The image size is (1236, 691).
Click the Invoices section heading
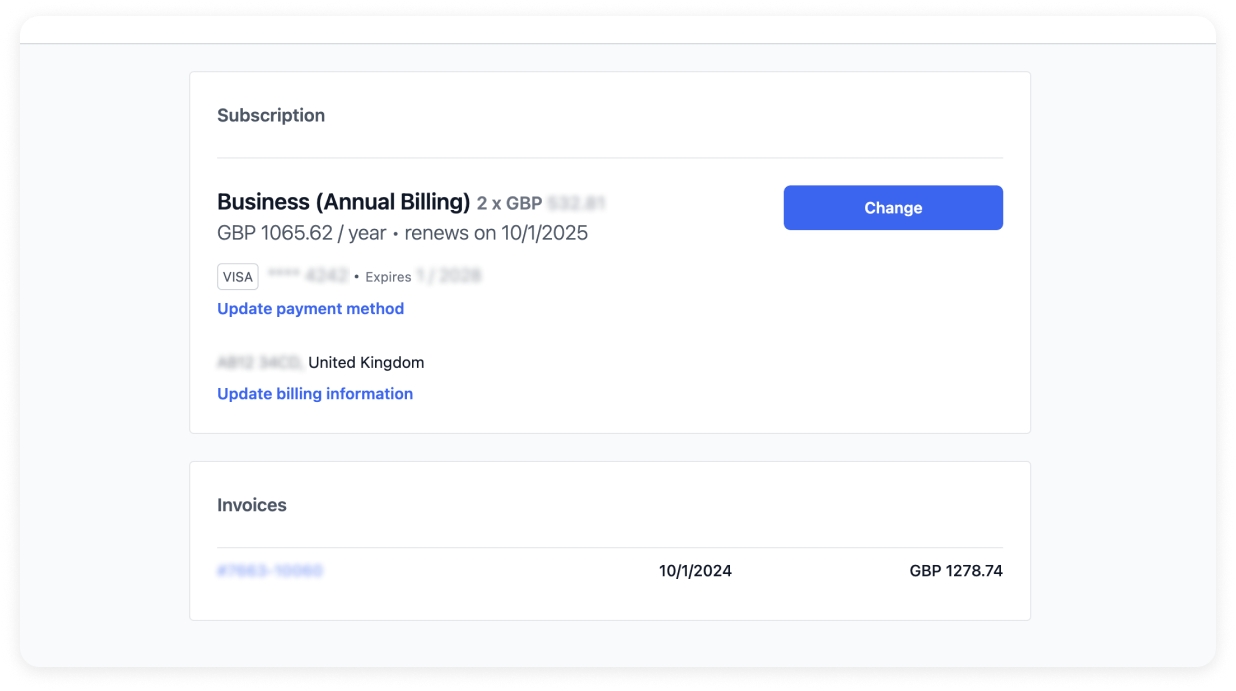point(252,505)
